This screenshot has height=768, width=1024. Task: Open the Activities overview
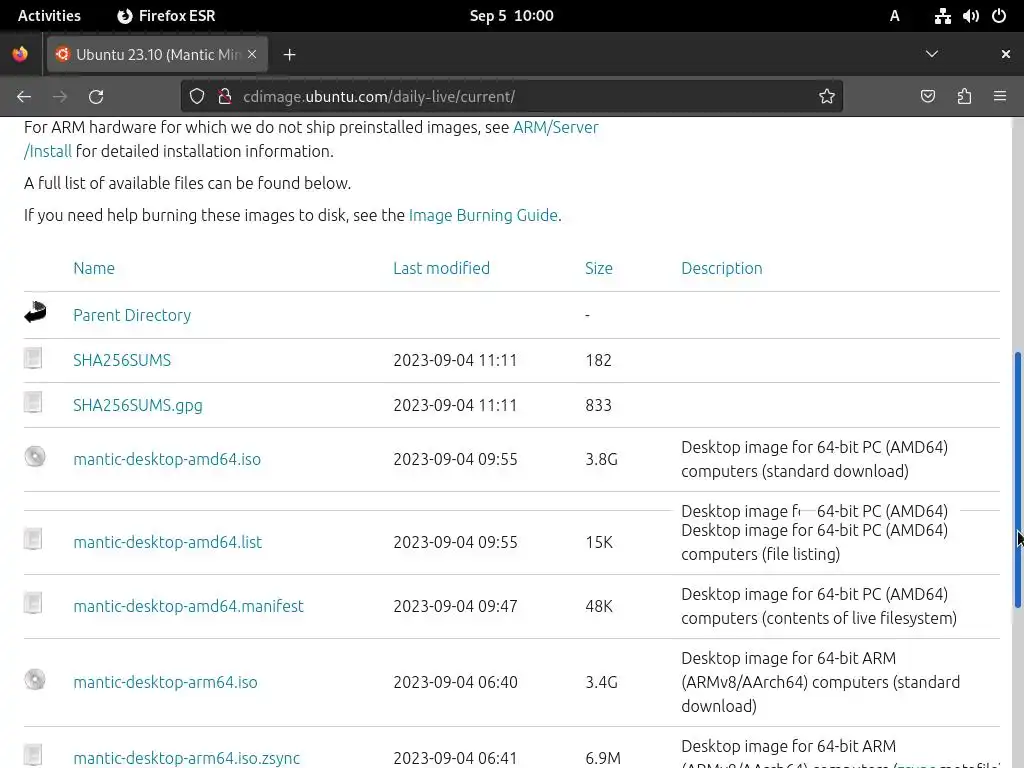(x=49, y=16)
